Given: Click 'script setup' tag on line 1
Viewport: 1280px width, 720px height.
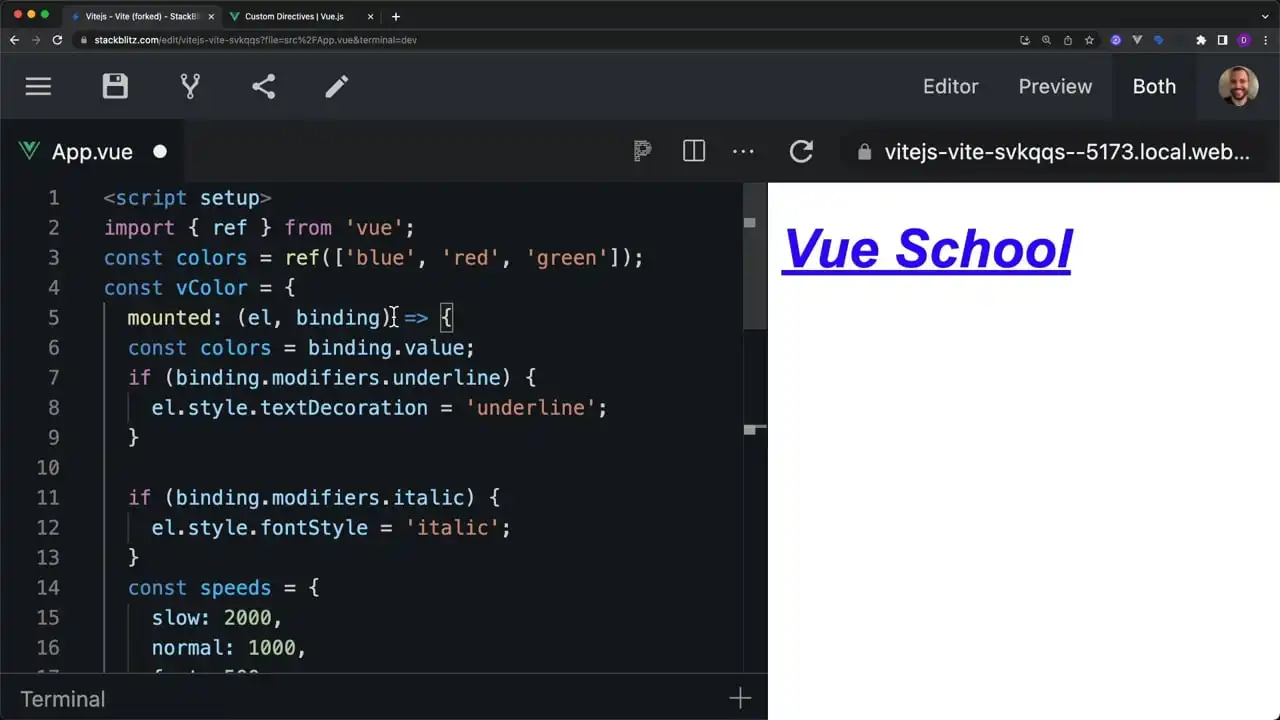Looking at the screenshot, I should tap(187, 197).
